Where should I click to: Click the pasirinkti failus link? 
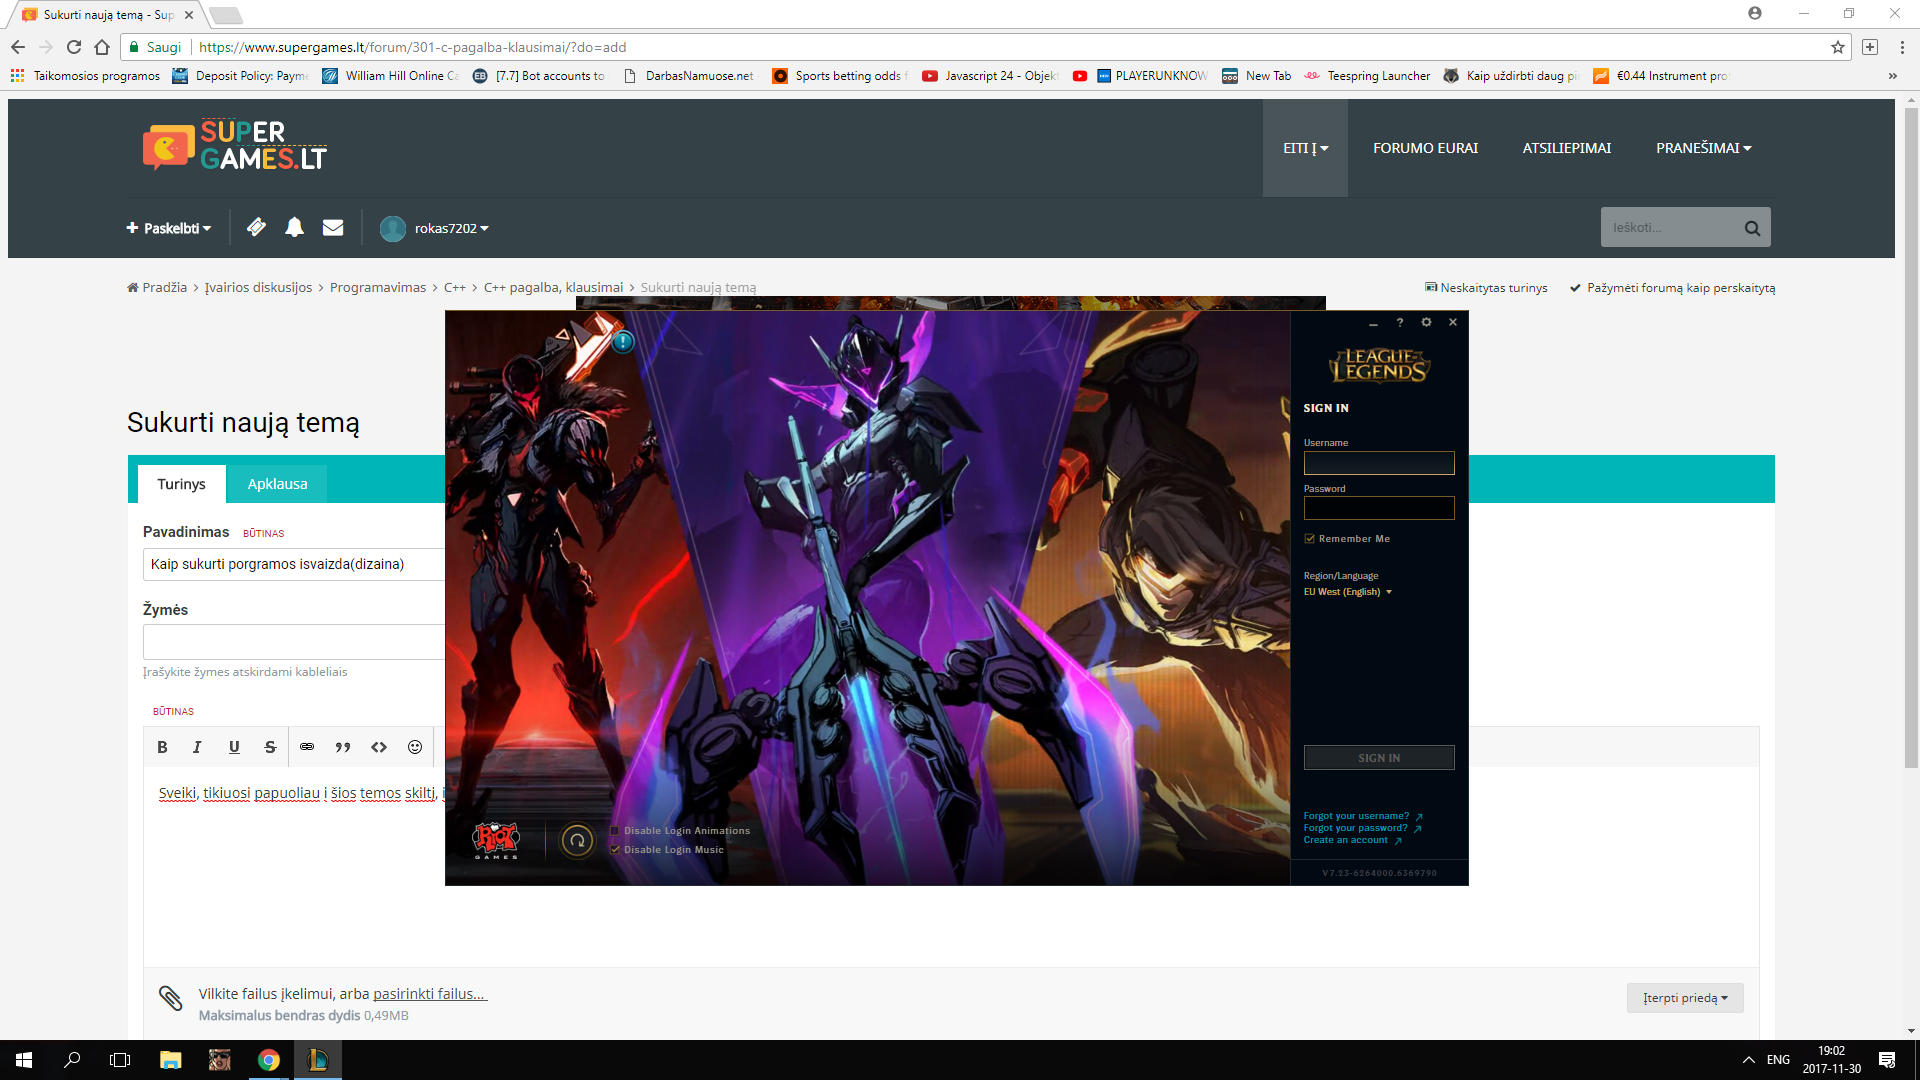tap(429, 994)
